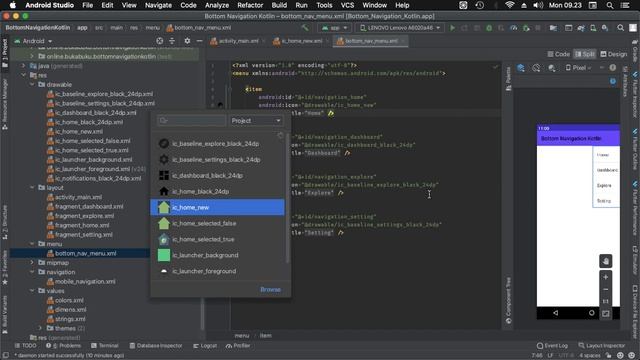
Task: Open the Database Inspector tool window
Action: coord(156,346)
